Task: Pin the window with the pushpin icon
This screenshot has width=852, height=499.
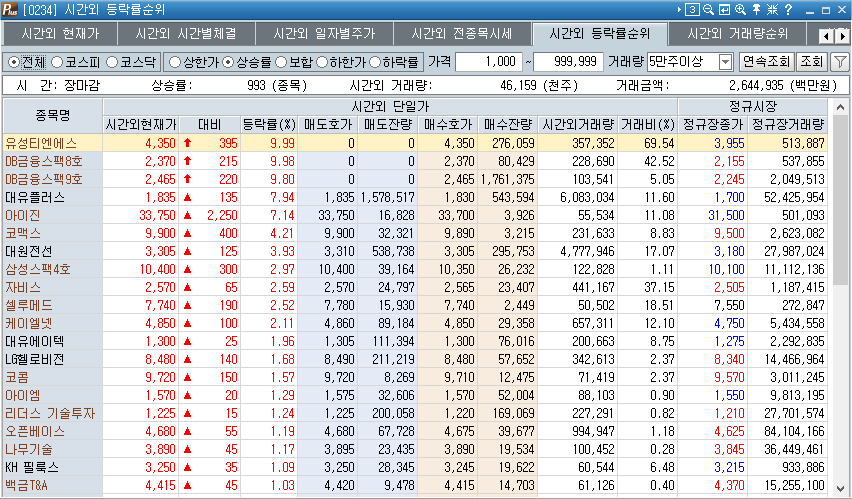Action: pyautogui.click(x=756, y=9)
